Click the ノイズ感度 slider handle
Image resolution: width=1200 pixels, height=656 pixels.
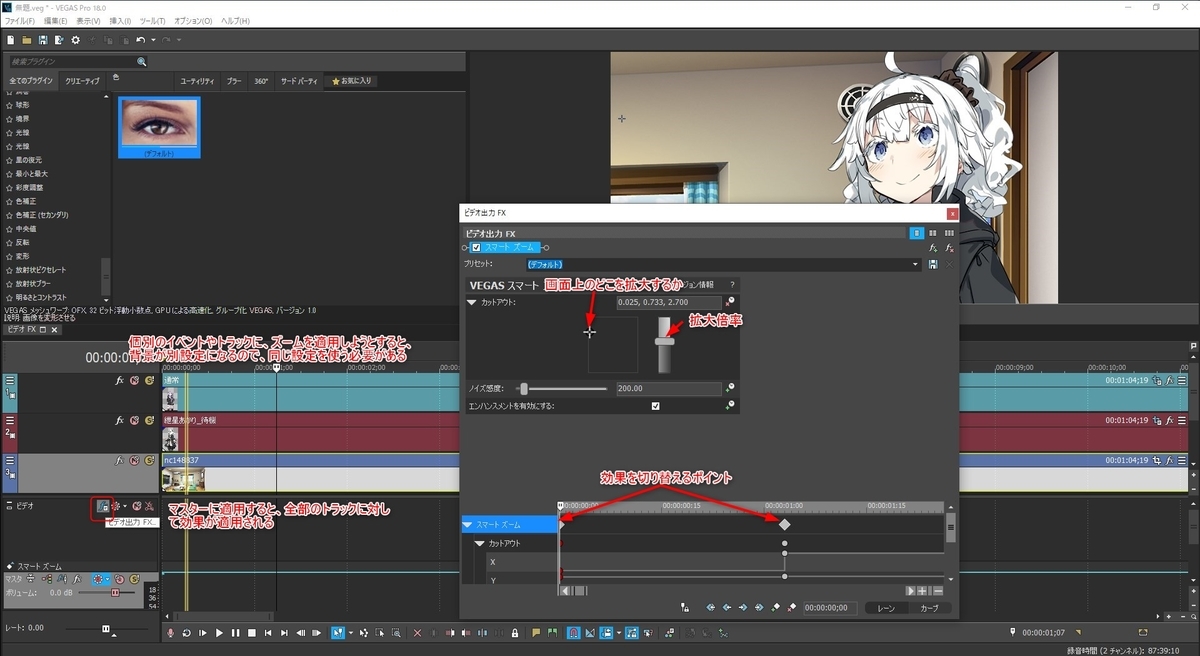coord(524,388)
